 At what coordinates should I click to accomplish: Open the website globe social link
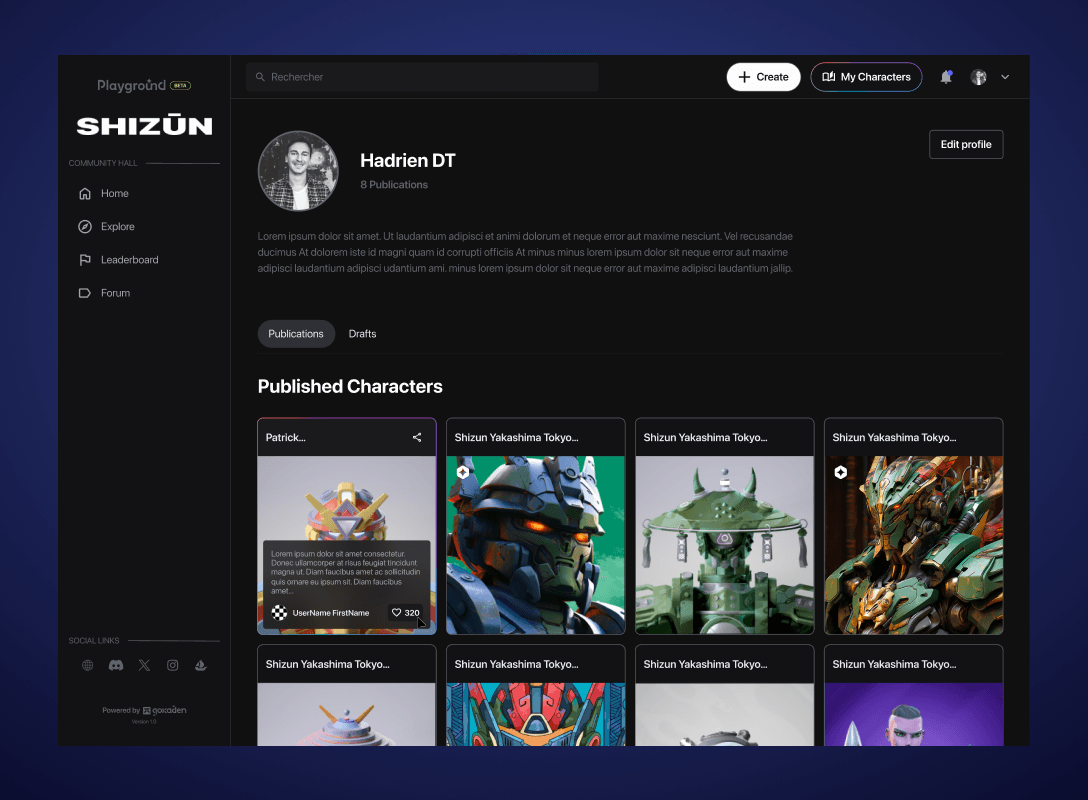[x=87, y=665]
